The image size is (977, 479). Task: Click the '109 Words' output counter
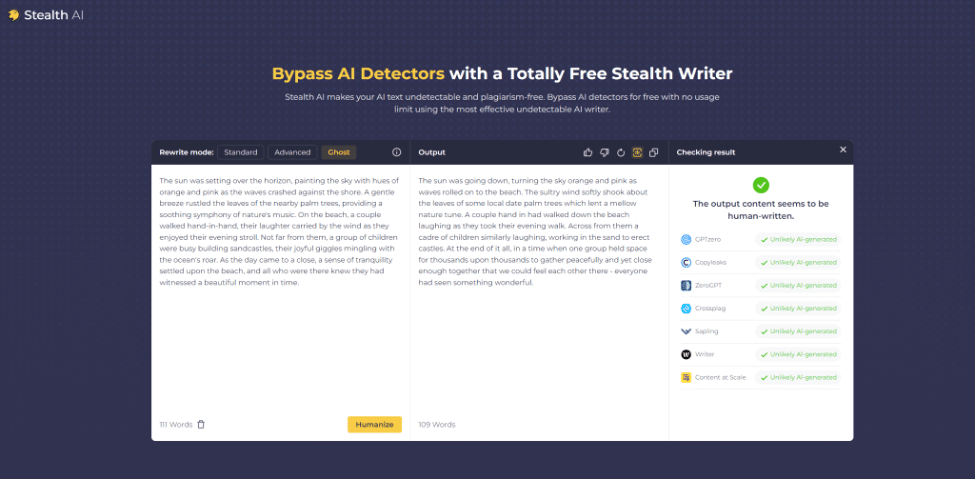point(437,424)
